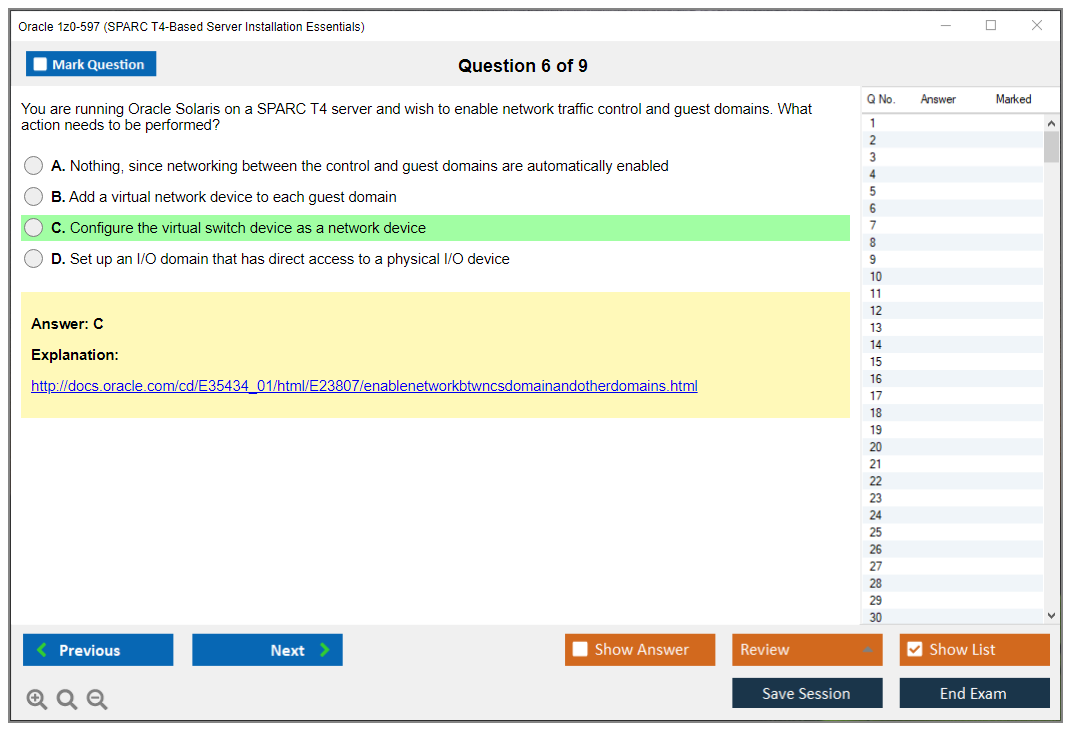
Task: Click the checkmark icon inside Show List
Action: click(x=914, y=649)
